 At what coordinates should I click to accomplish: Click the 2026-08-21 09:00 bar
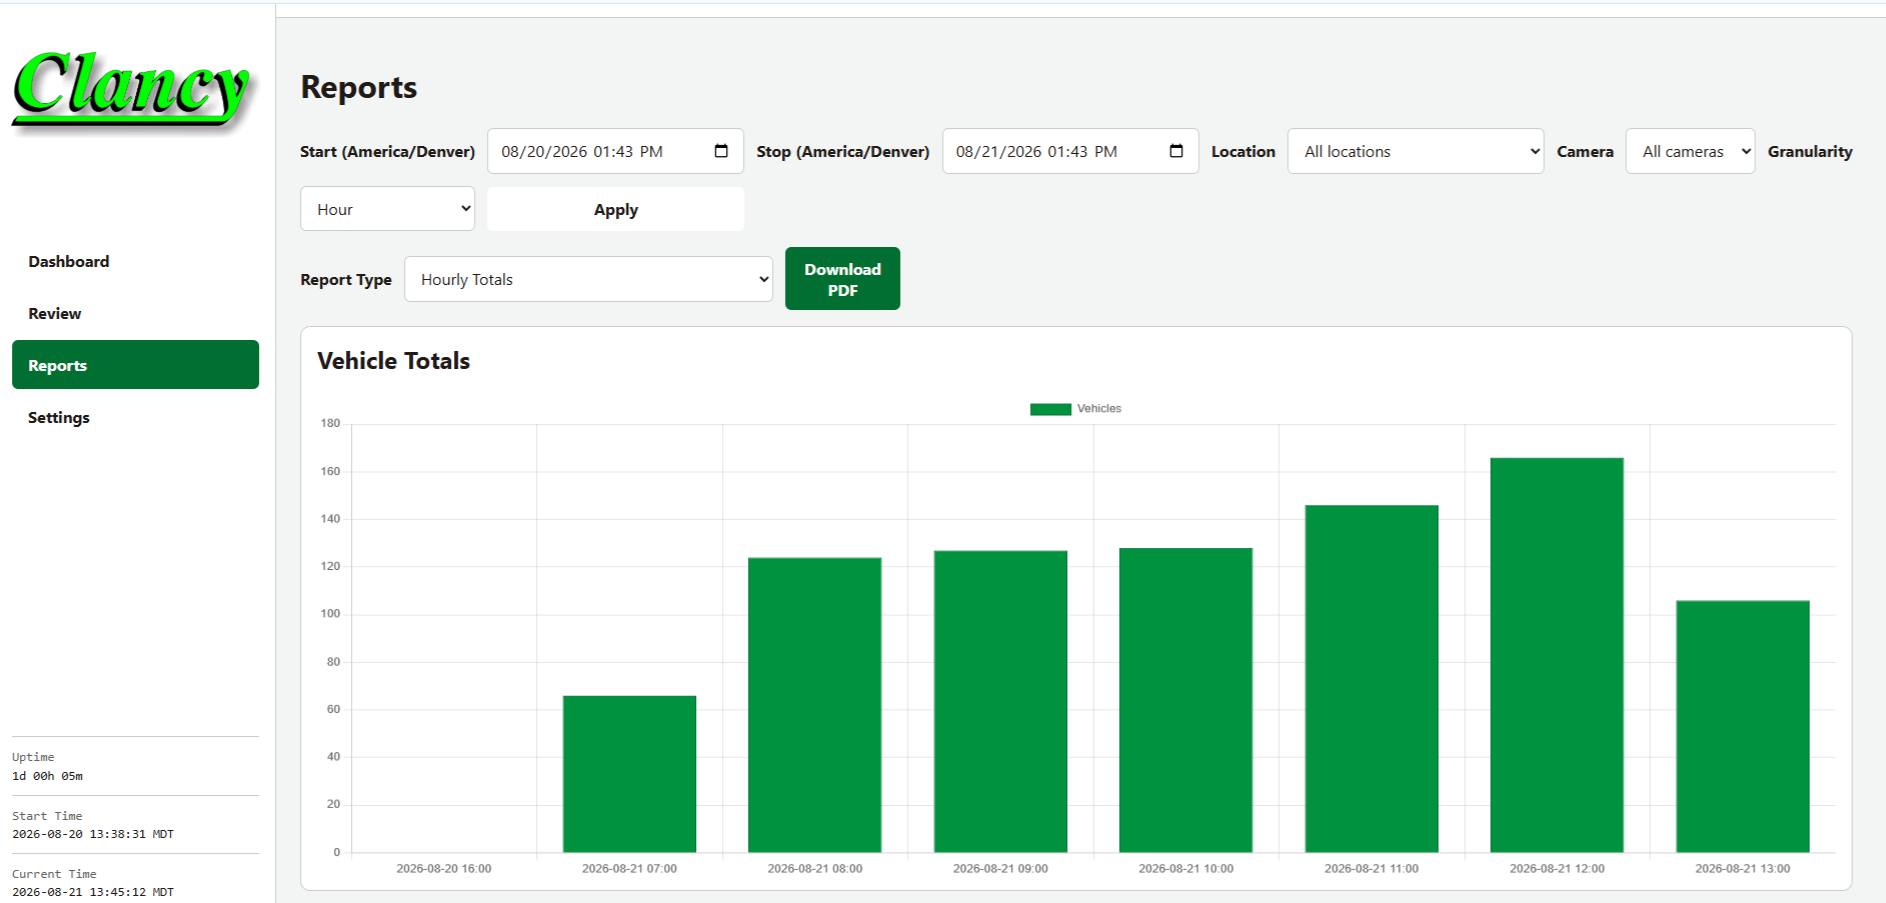coord(1000,701)
